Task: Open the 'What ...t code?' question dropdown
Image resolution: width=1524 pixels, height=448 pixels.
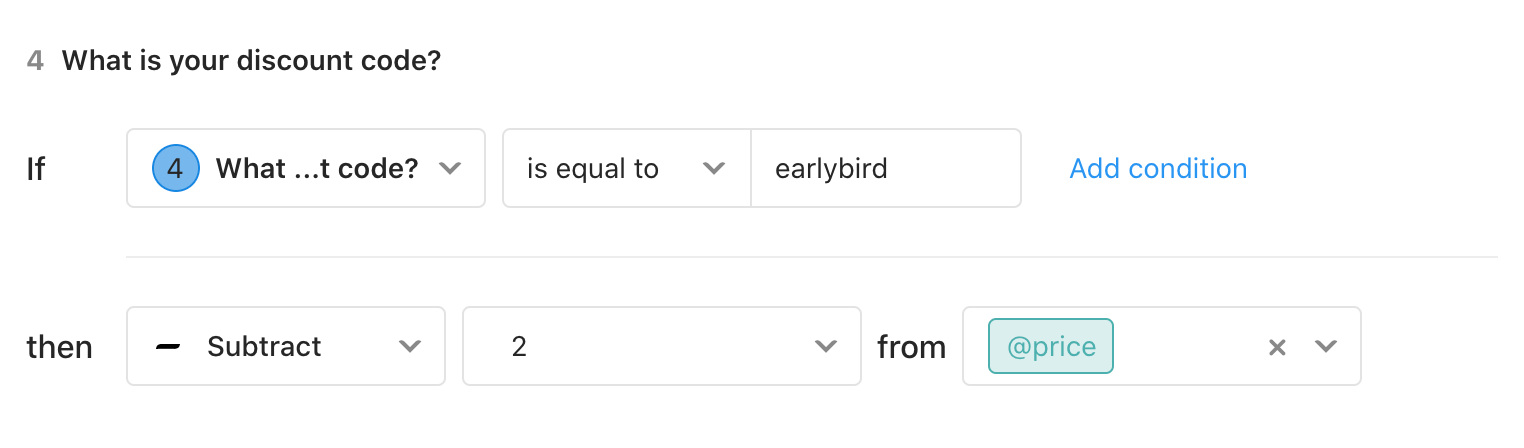Action: click(x=306, y=168)
